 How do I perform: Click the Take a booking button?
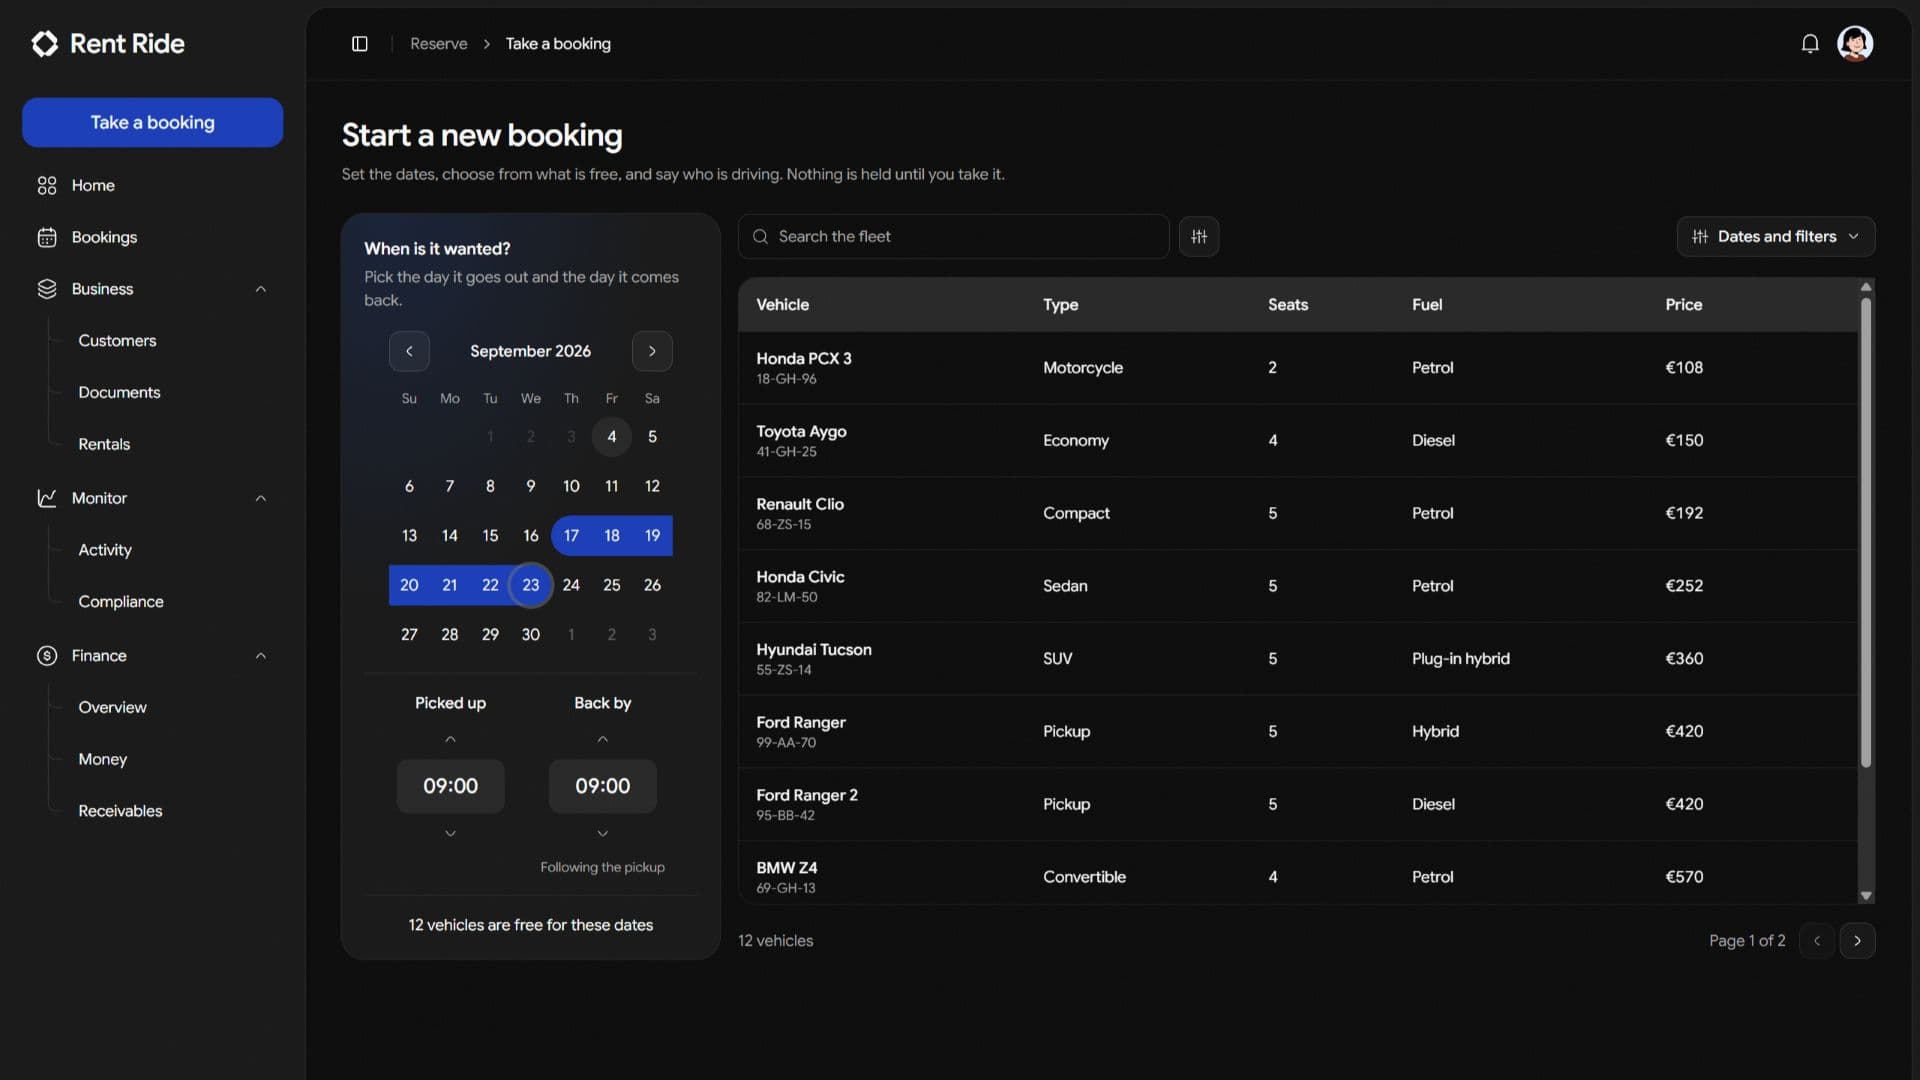pos(152,122)
